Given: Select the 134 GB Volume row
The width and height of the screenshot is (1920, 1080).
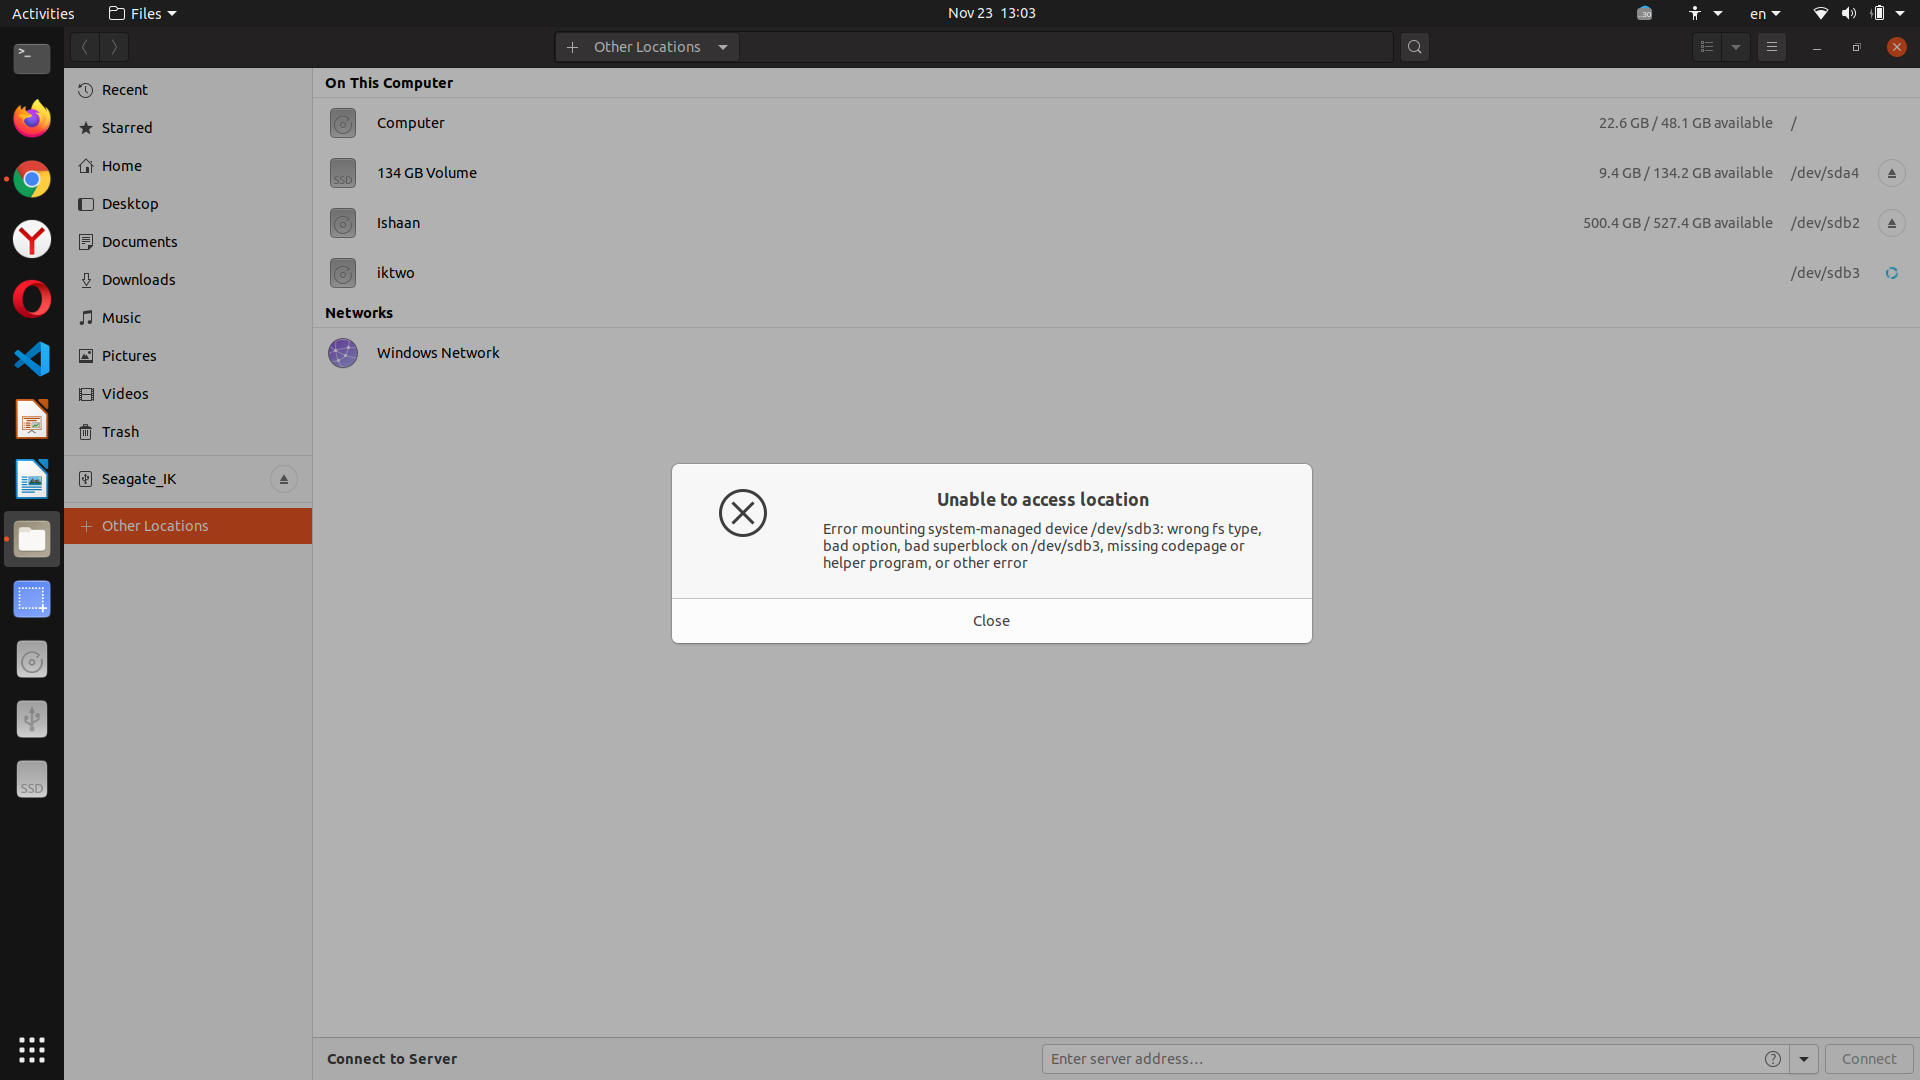Looking at the screenshot, I should pos(1116,173).
